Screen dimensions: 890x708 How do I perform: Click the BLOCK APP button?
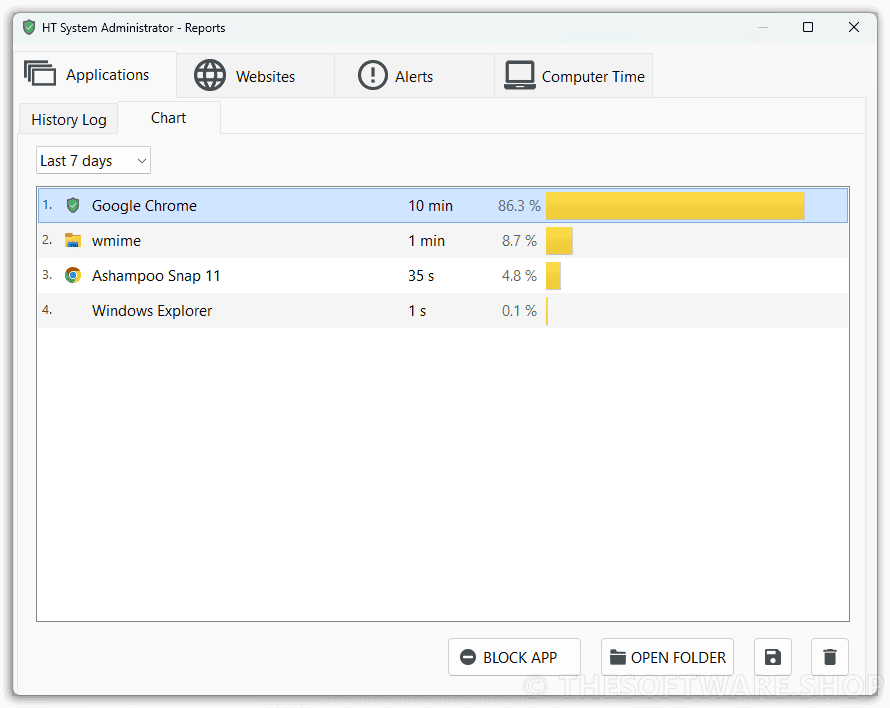pos(514,657)
